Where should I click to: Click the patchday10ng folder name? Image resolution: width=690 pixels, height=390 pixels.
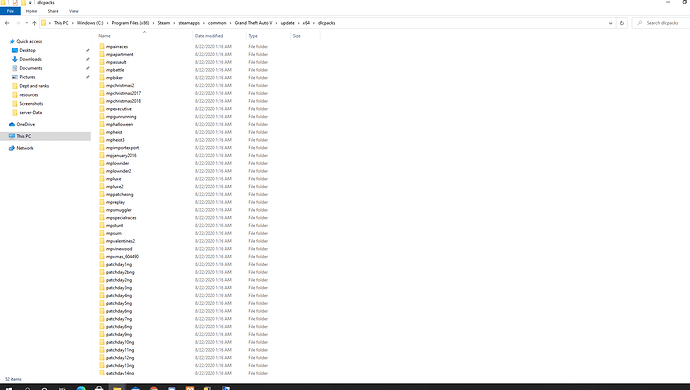click(x=120, y=342)
